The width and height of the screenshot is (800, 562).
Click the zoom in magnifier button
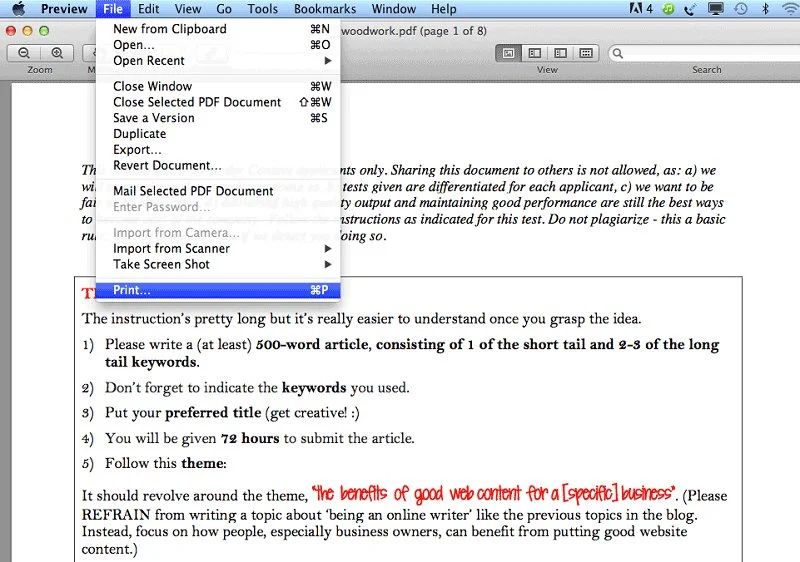(57, 53)
